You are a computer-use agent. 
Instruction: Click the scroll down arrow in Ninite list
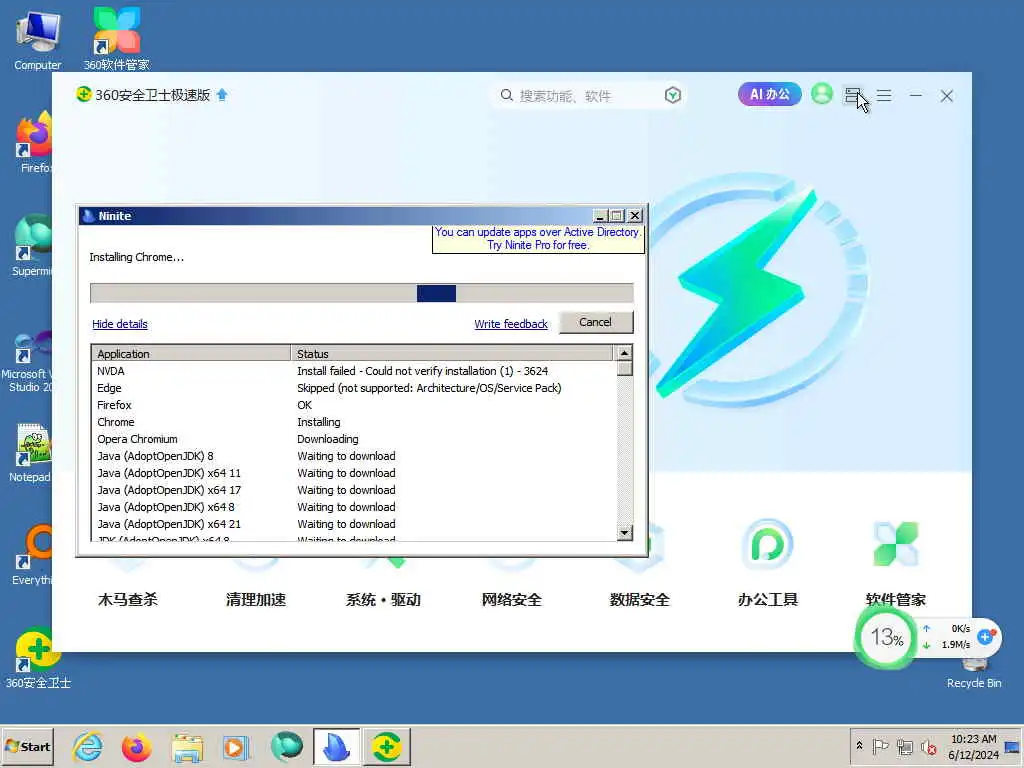tap(624, 533)
